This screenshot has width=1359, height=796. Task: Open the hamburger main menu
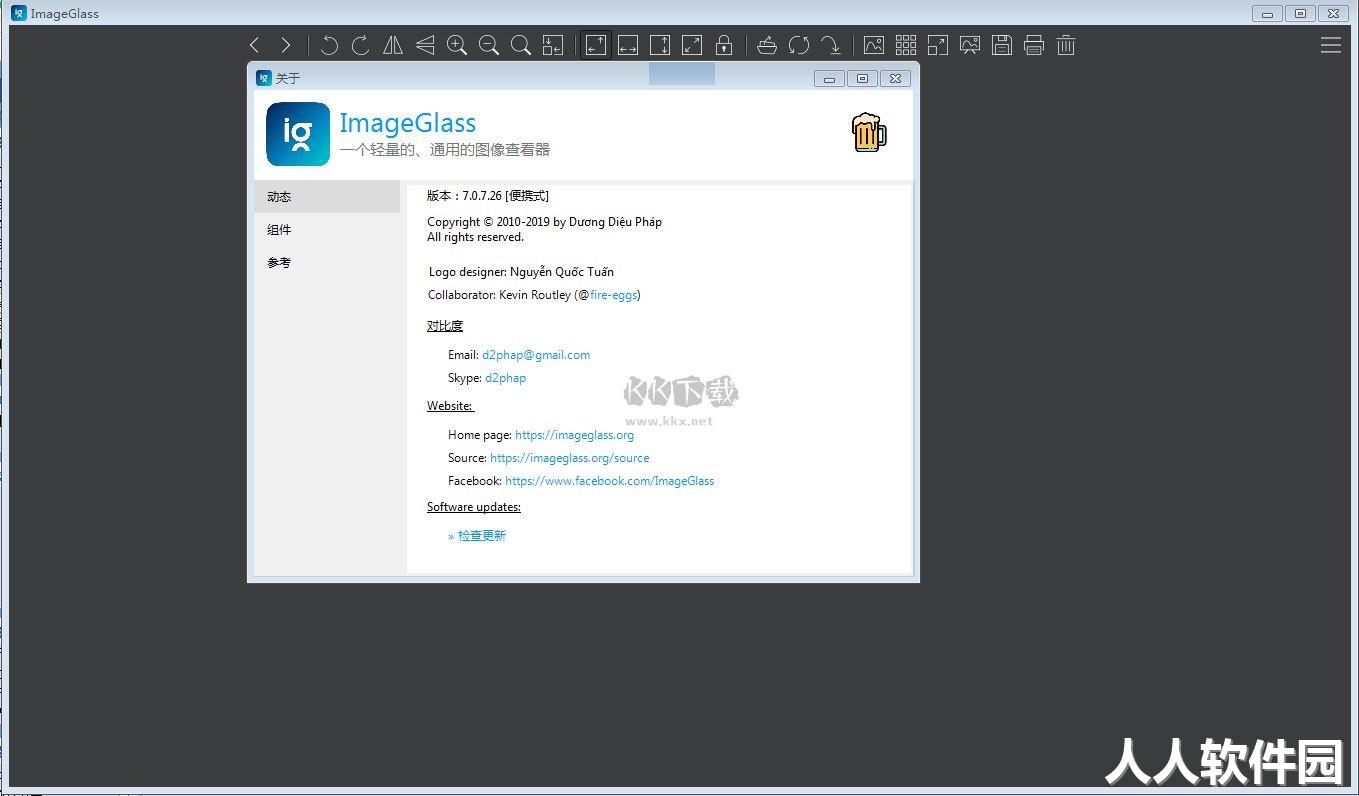click(1331, 45)
